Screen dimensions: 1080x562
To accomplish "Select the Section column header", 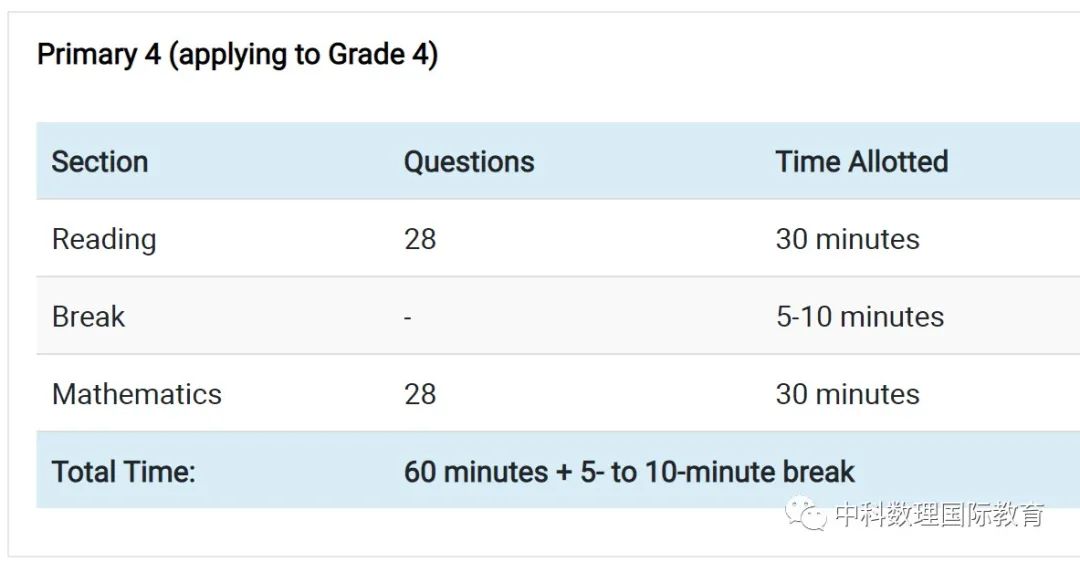I will click(x=100, y=162).
